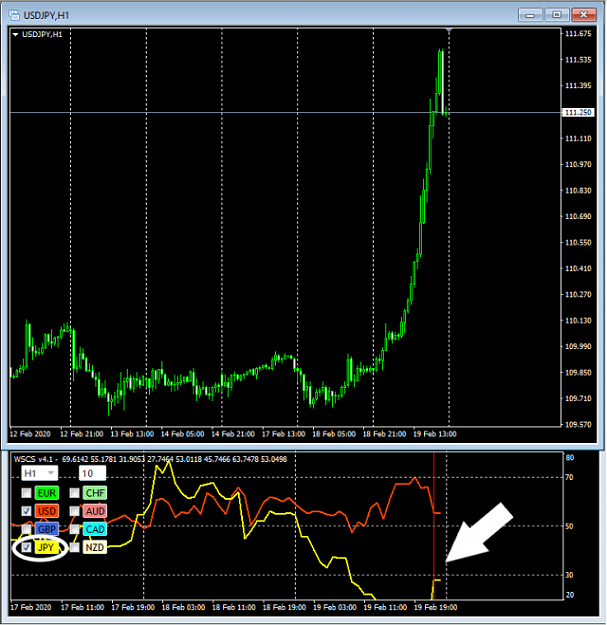Click the 17 Feb 2020 indicator date label
The image size is (607, 625).
(x=31, y=607)
